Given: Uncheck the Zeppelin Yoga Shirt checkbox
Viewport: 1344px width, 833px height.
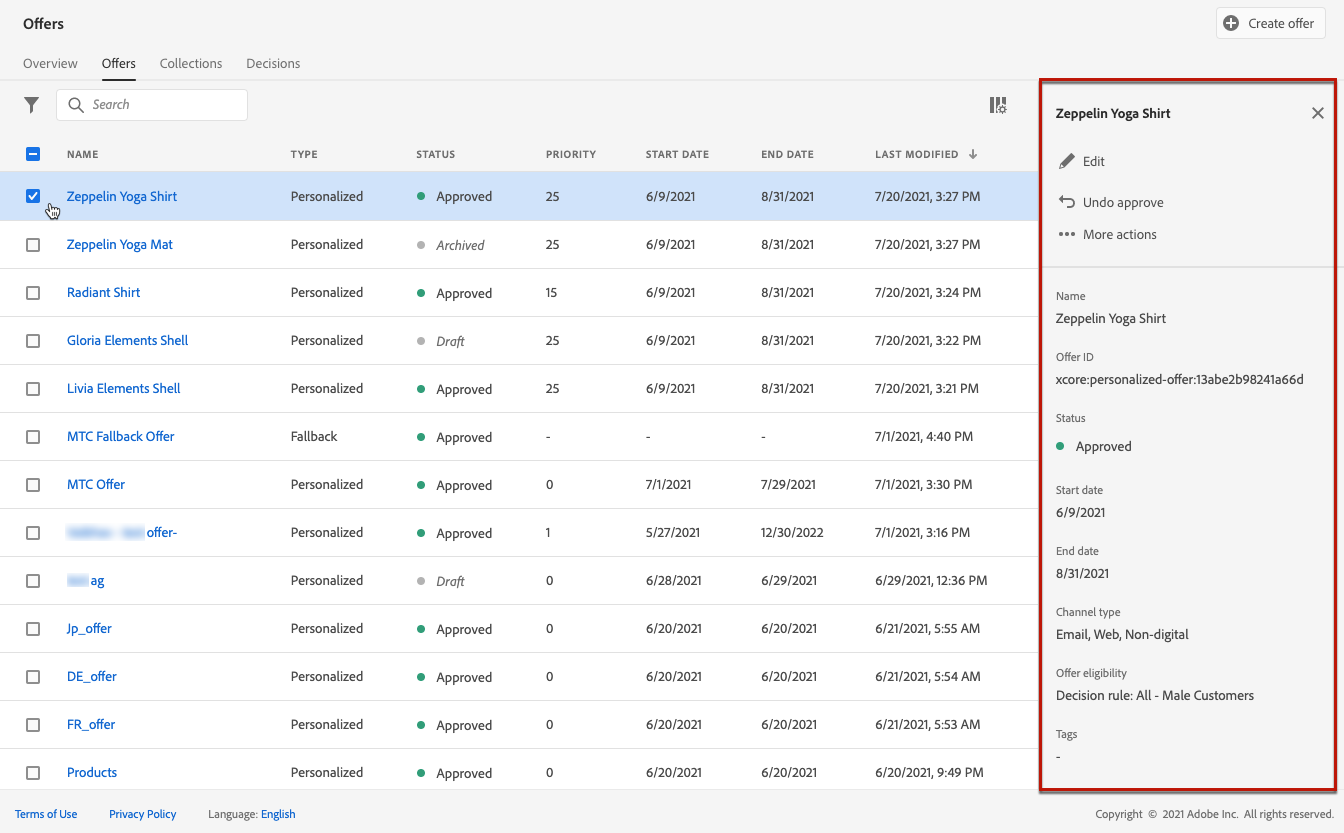Looking at the screenshot, I should [x=33, y=196].
